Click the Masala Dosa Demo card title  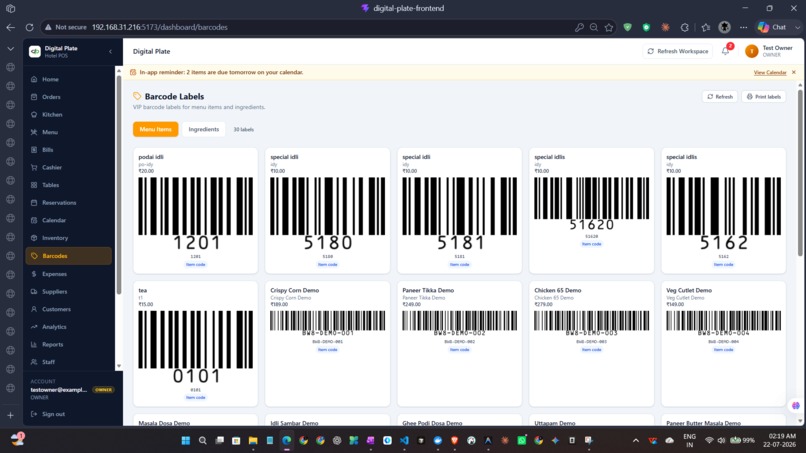coord(164,423)
